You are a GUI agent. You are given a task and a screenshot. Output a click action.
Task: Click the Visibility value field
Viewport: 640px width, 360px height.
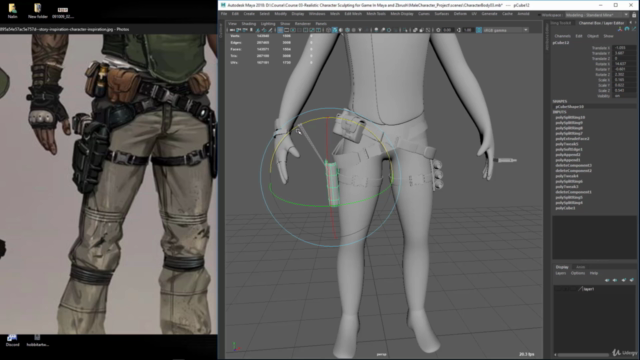(624, 96)
